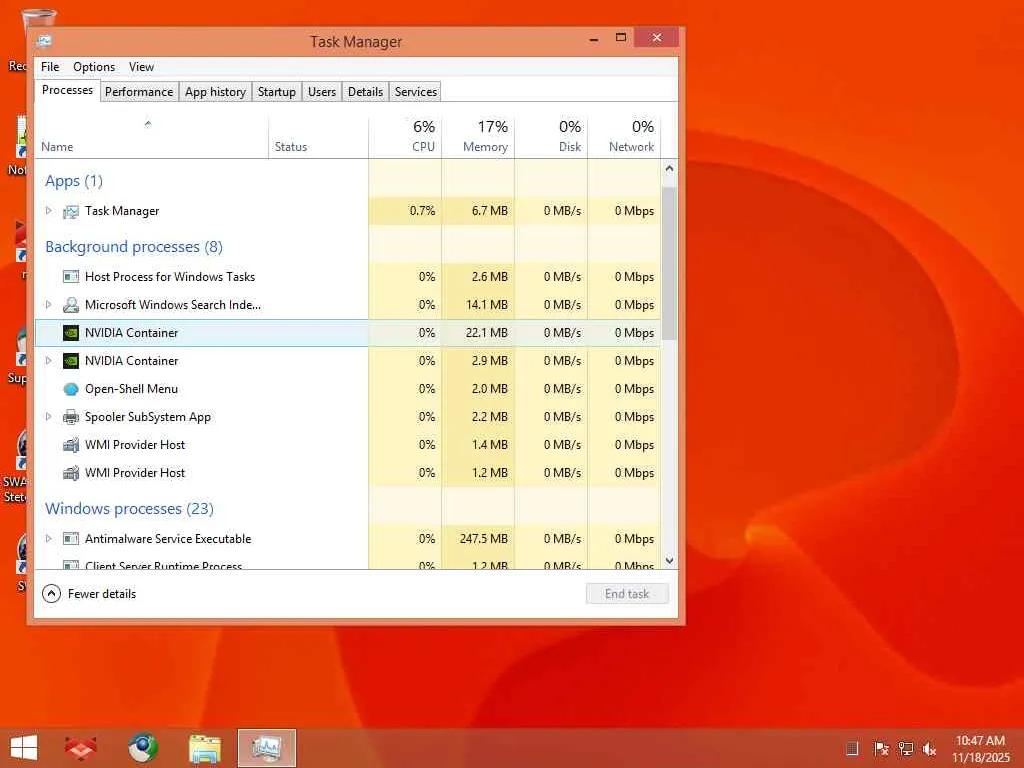Switch to the App history tab
The height and width of the screenshot is (768, 1024).
216,92
